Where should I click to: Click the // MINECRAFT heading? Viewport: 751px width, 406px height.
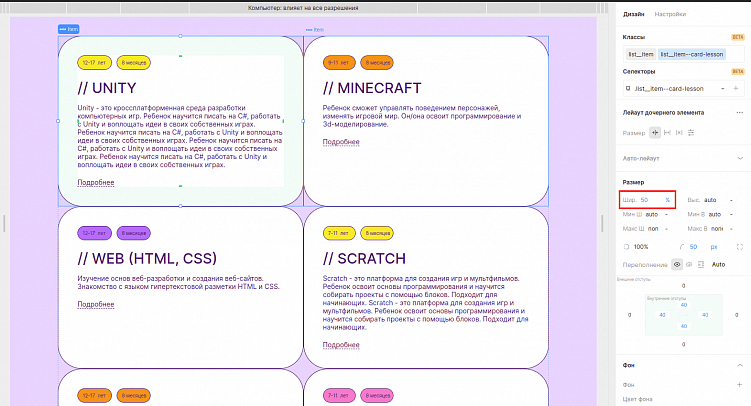click(x=372, y=88)
